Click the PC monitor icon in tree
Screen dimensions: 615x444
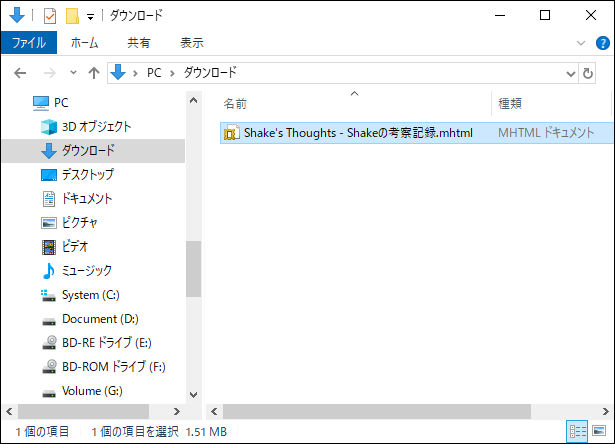pos(41,103)
